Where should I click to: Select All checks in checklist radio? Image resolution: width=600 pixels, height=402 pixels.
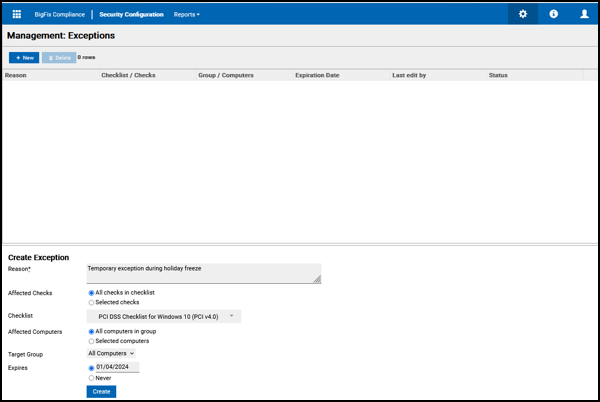(91, 293)
